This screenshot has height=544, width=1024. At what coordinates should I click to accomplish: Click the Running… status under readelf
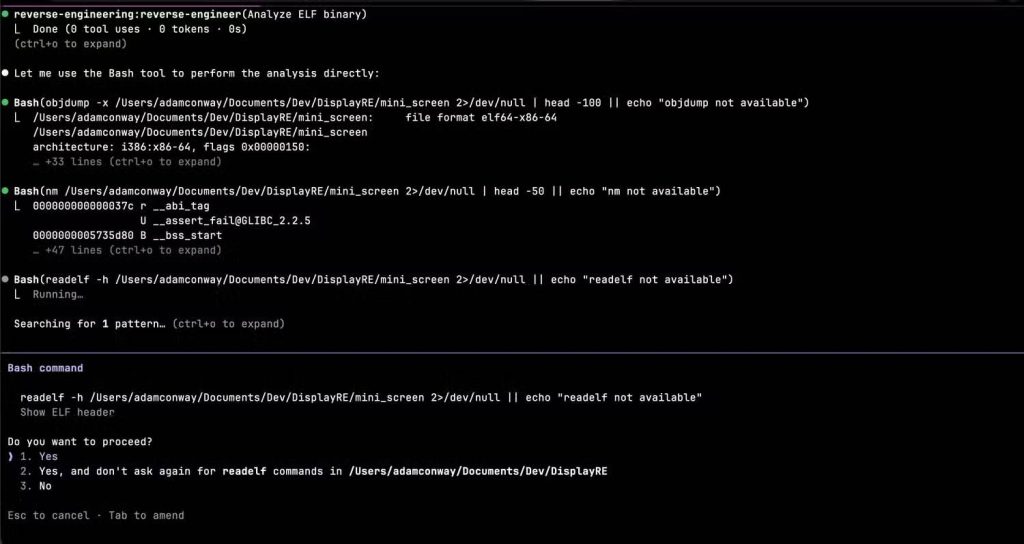coord(58,295)
